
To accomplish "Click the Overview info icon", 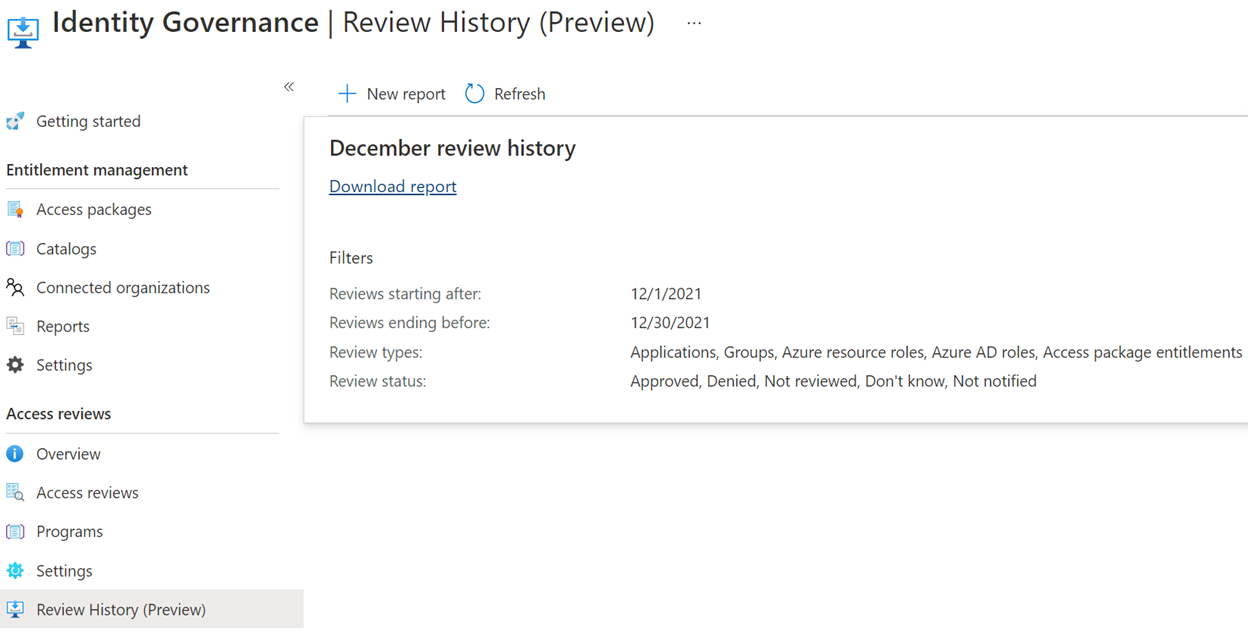I will pyautogui.click(x=15, y=454).
